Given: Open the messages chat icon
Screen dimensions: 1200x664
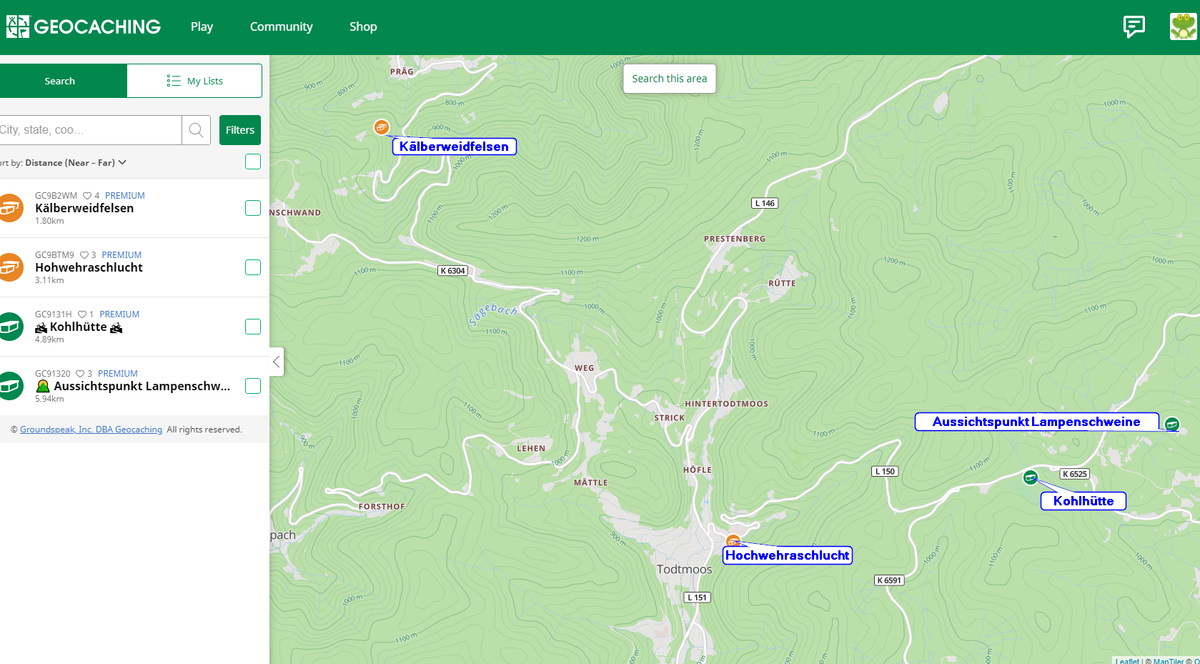Looking at the screenshot, I should click(x=1133, y=27).
